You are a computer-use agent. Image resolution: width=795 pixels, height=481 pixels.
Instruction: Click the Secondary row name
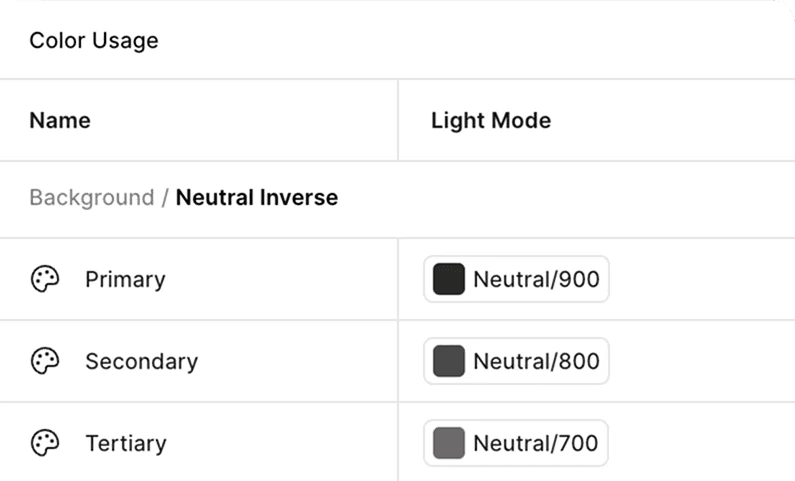click(x=141, y=361)
